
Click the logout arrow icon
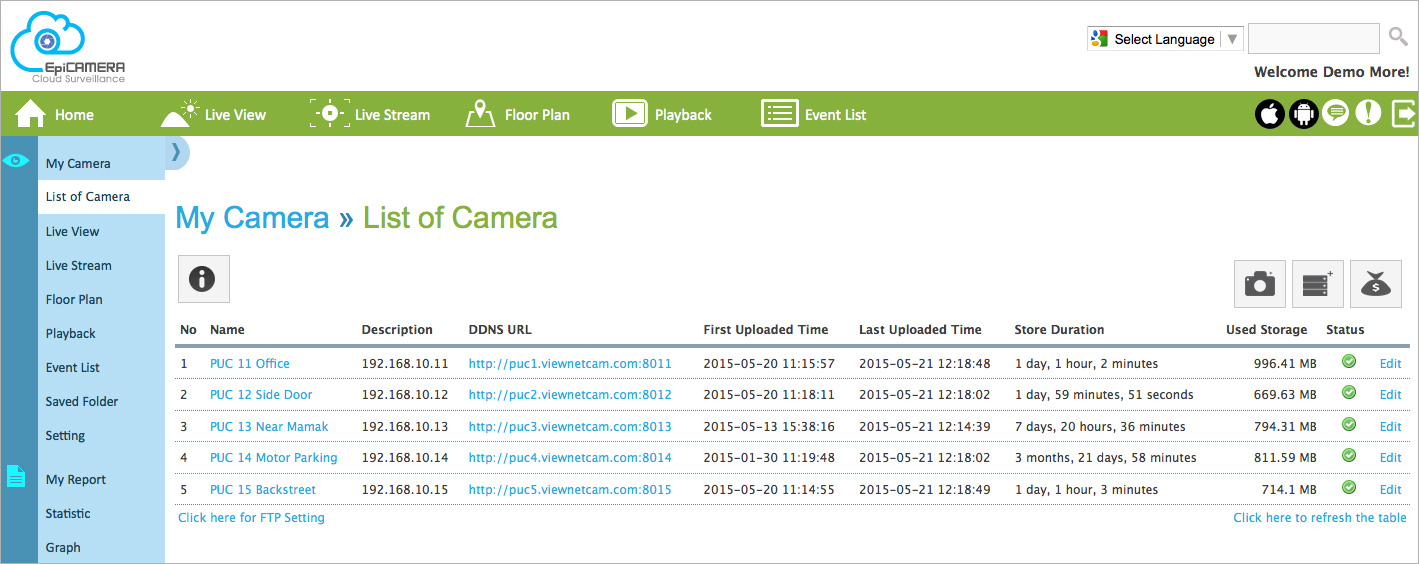[1404, 113]
